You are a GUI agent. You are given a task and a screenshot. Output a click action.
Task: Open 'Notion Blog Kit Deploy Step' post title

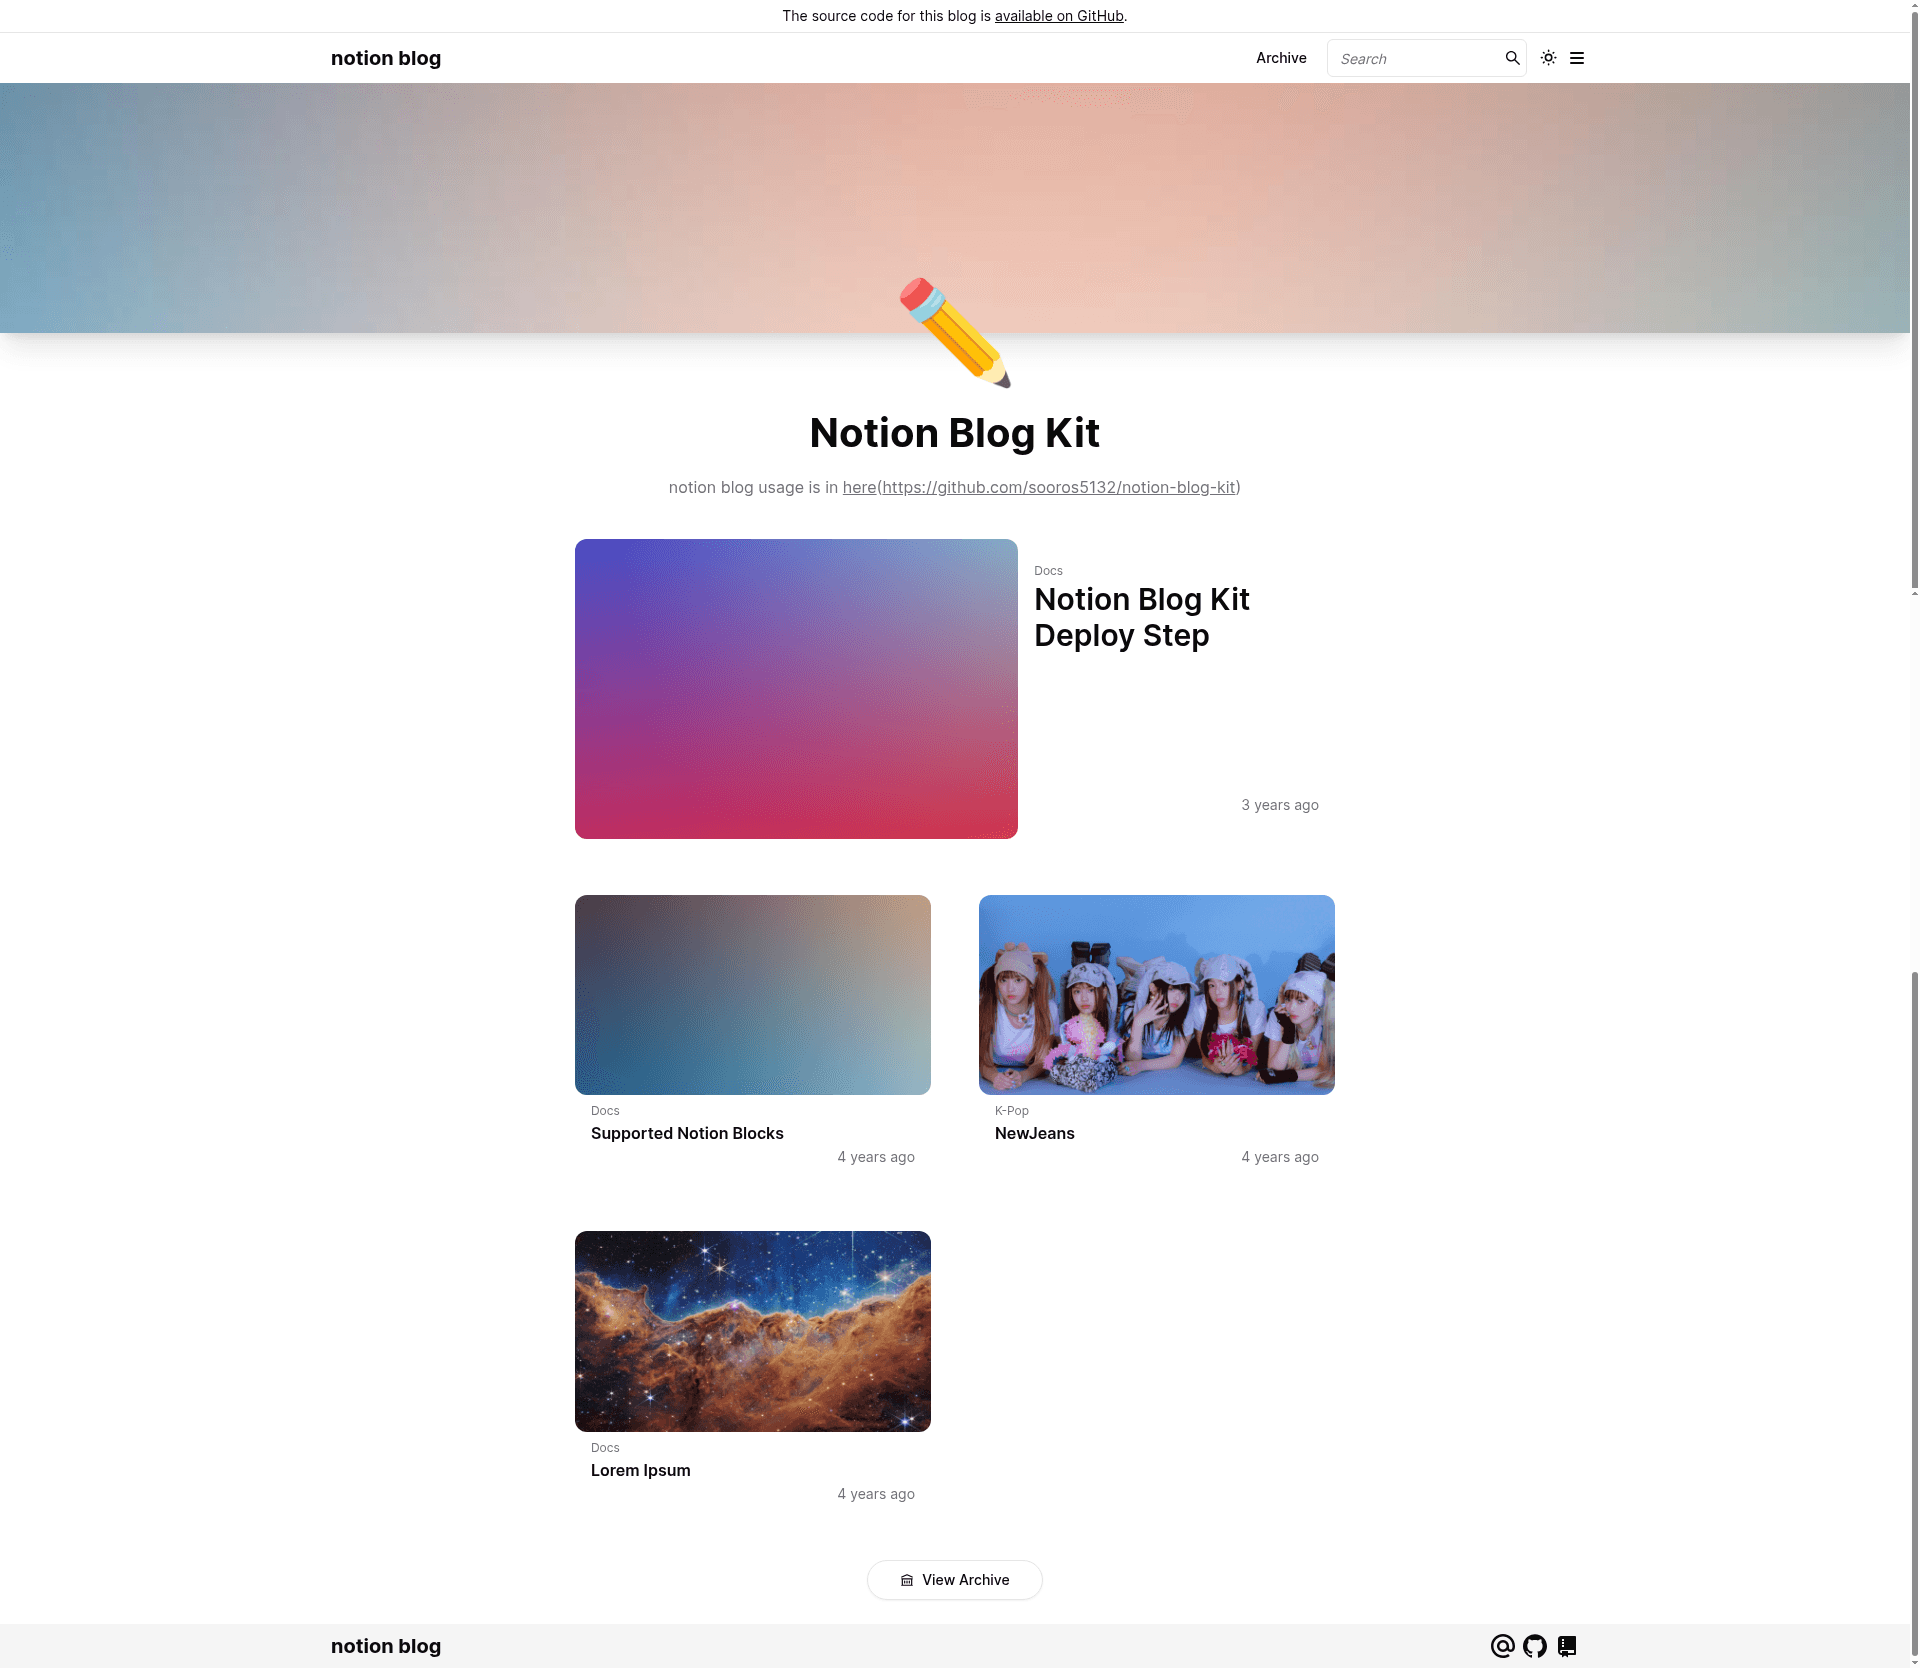[1142, 617]
